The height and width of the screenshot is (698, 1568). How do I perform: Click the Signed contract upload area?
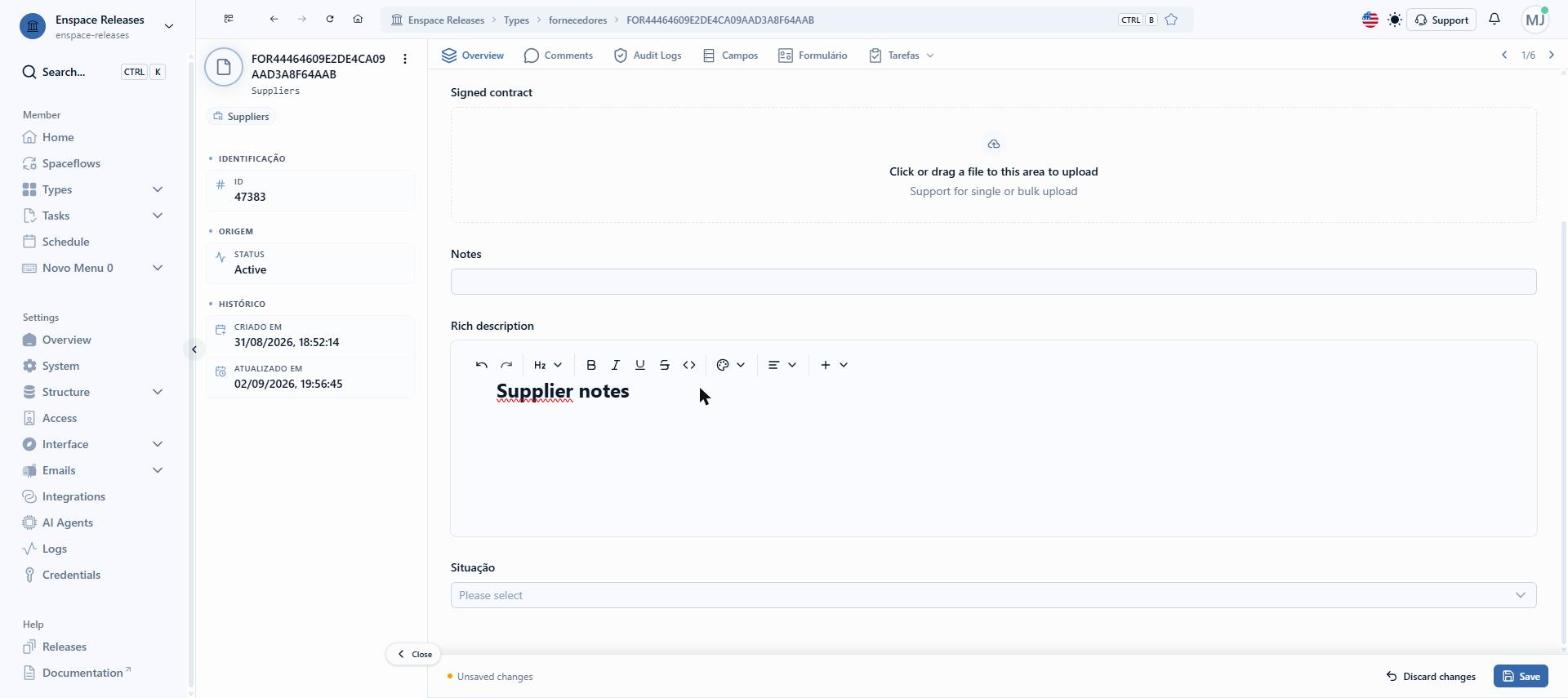[993, 165]
